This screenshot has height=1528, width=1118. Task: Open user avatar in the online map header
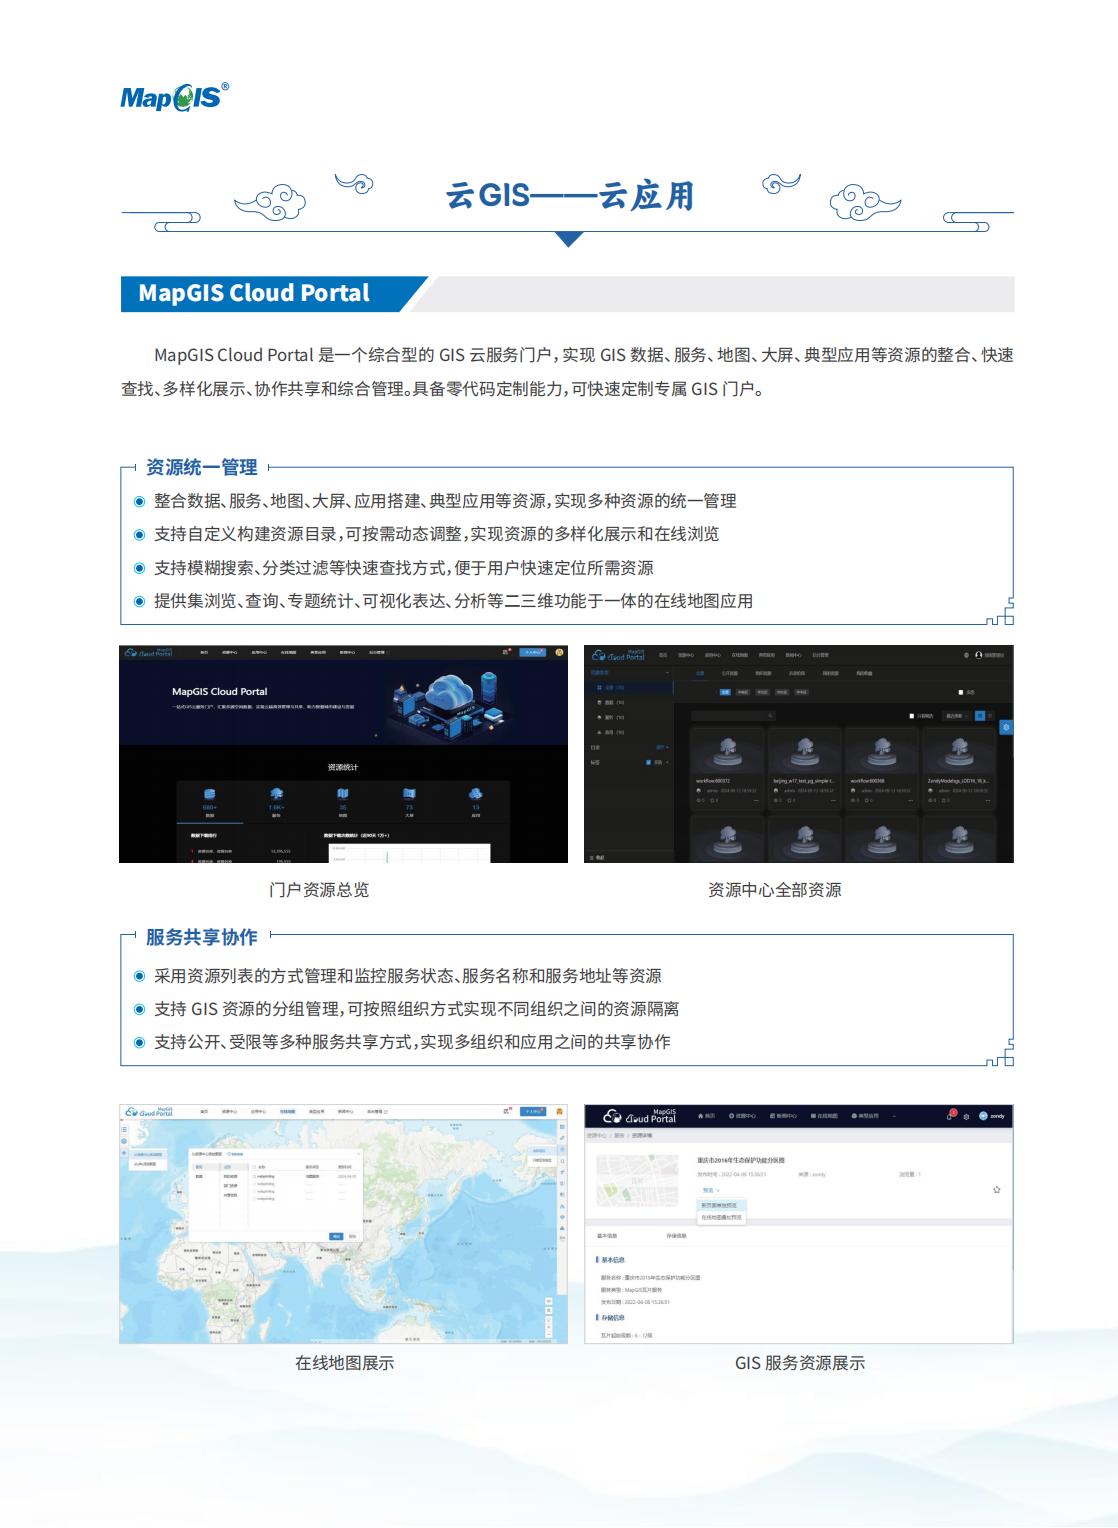coord(560,1111)
